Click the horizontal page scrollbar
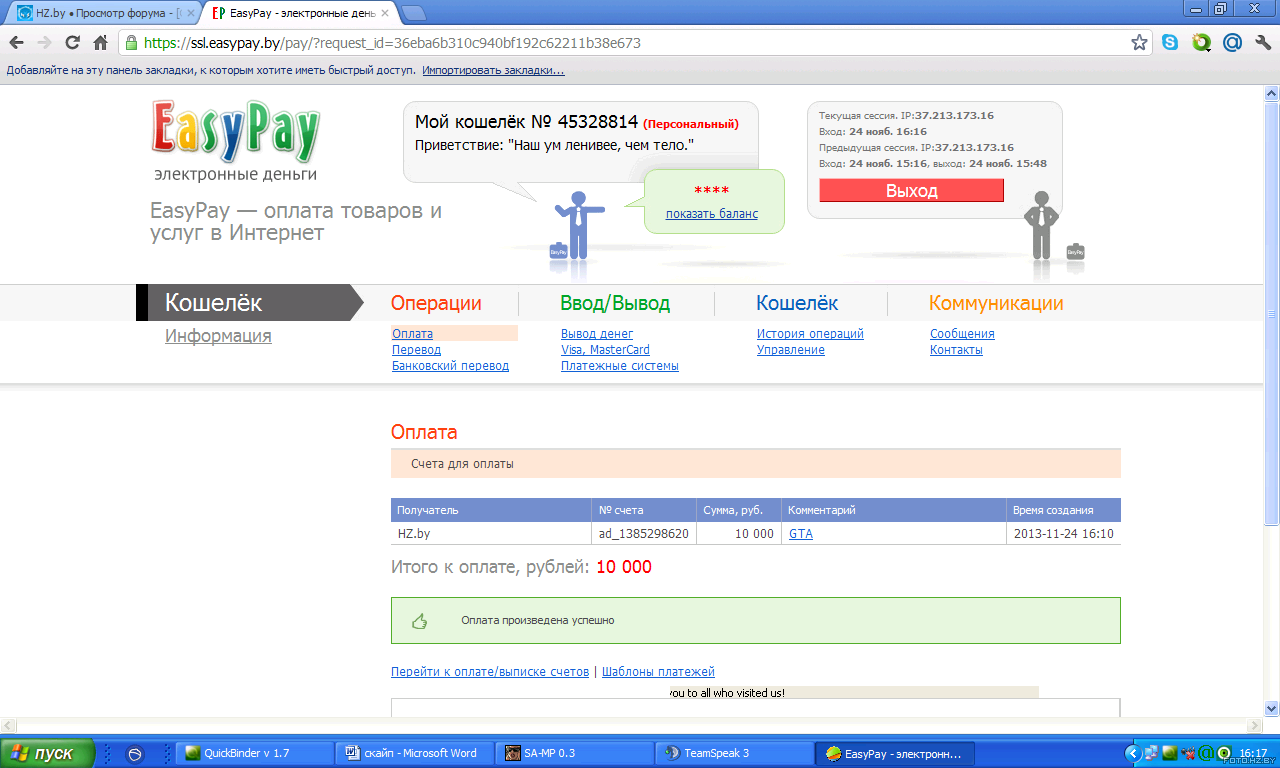This screenshot has width=1280, height=768. [x=630, y=725]
